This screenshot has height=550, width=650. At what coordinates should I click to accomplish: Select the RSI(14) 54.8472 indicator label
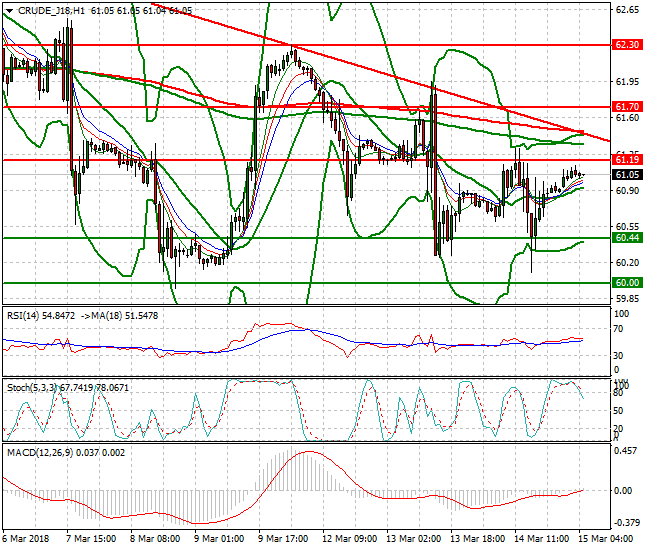click(41, 316)
